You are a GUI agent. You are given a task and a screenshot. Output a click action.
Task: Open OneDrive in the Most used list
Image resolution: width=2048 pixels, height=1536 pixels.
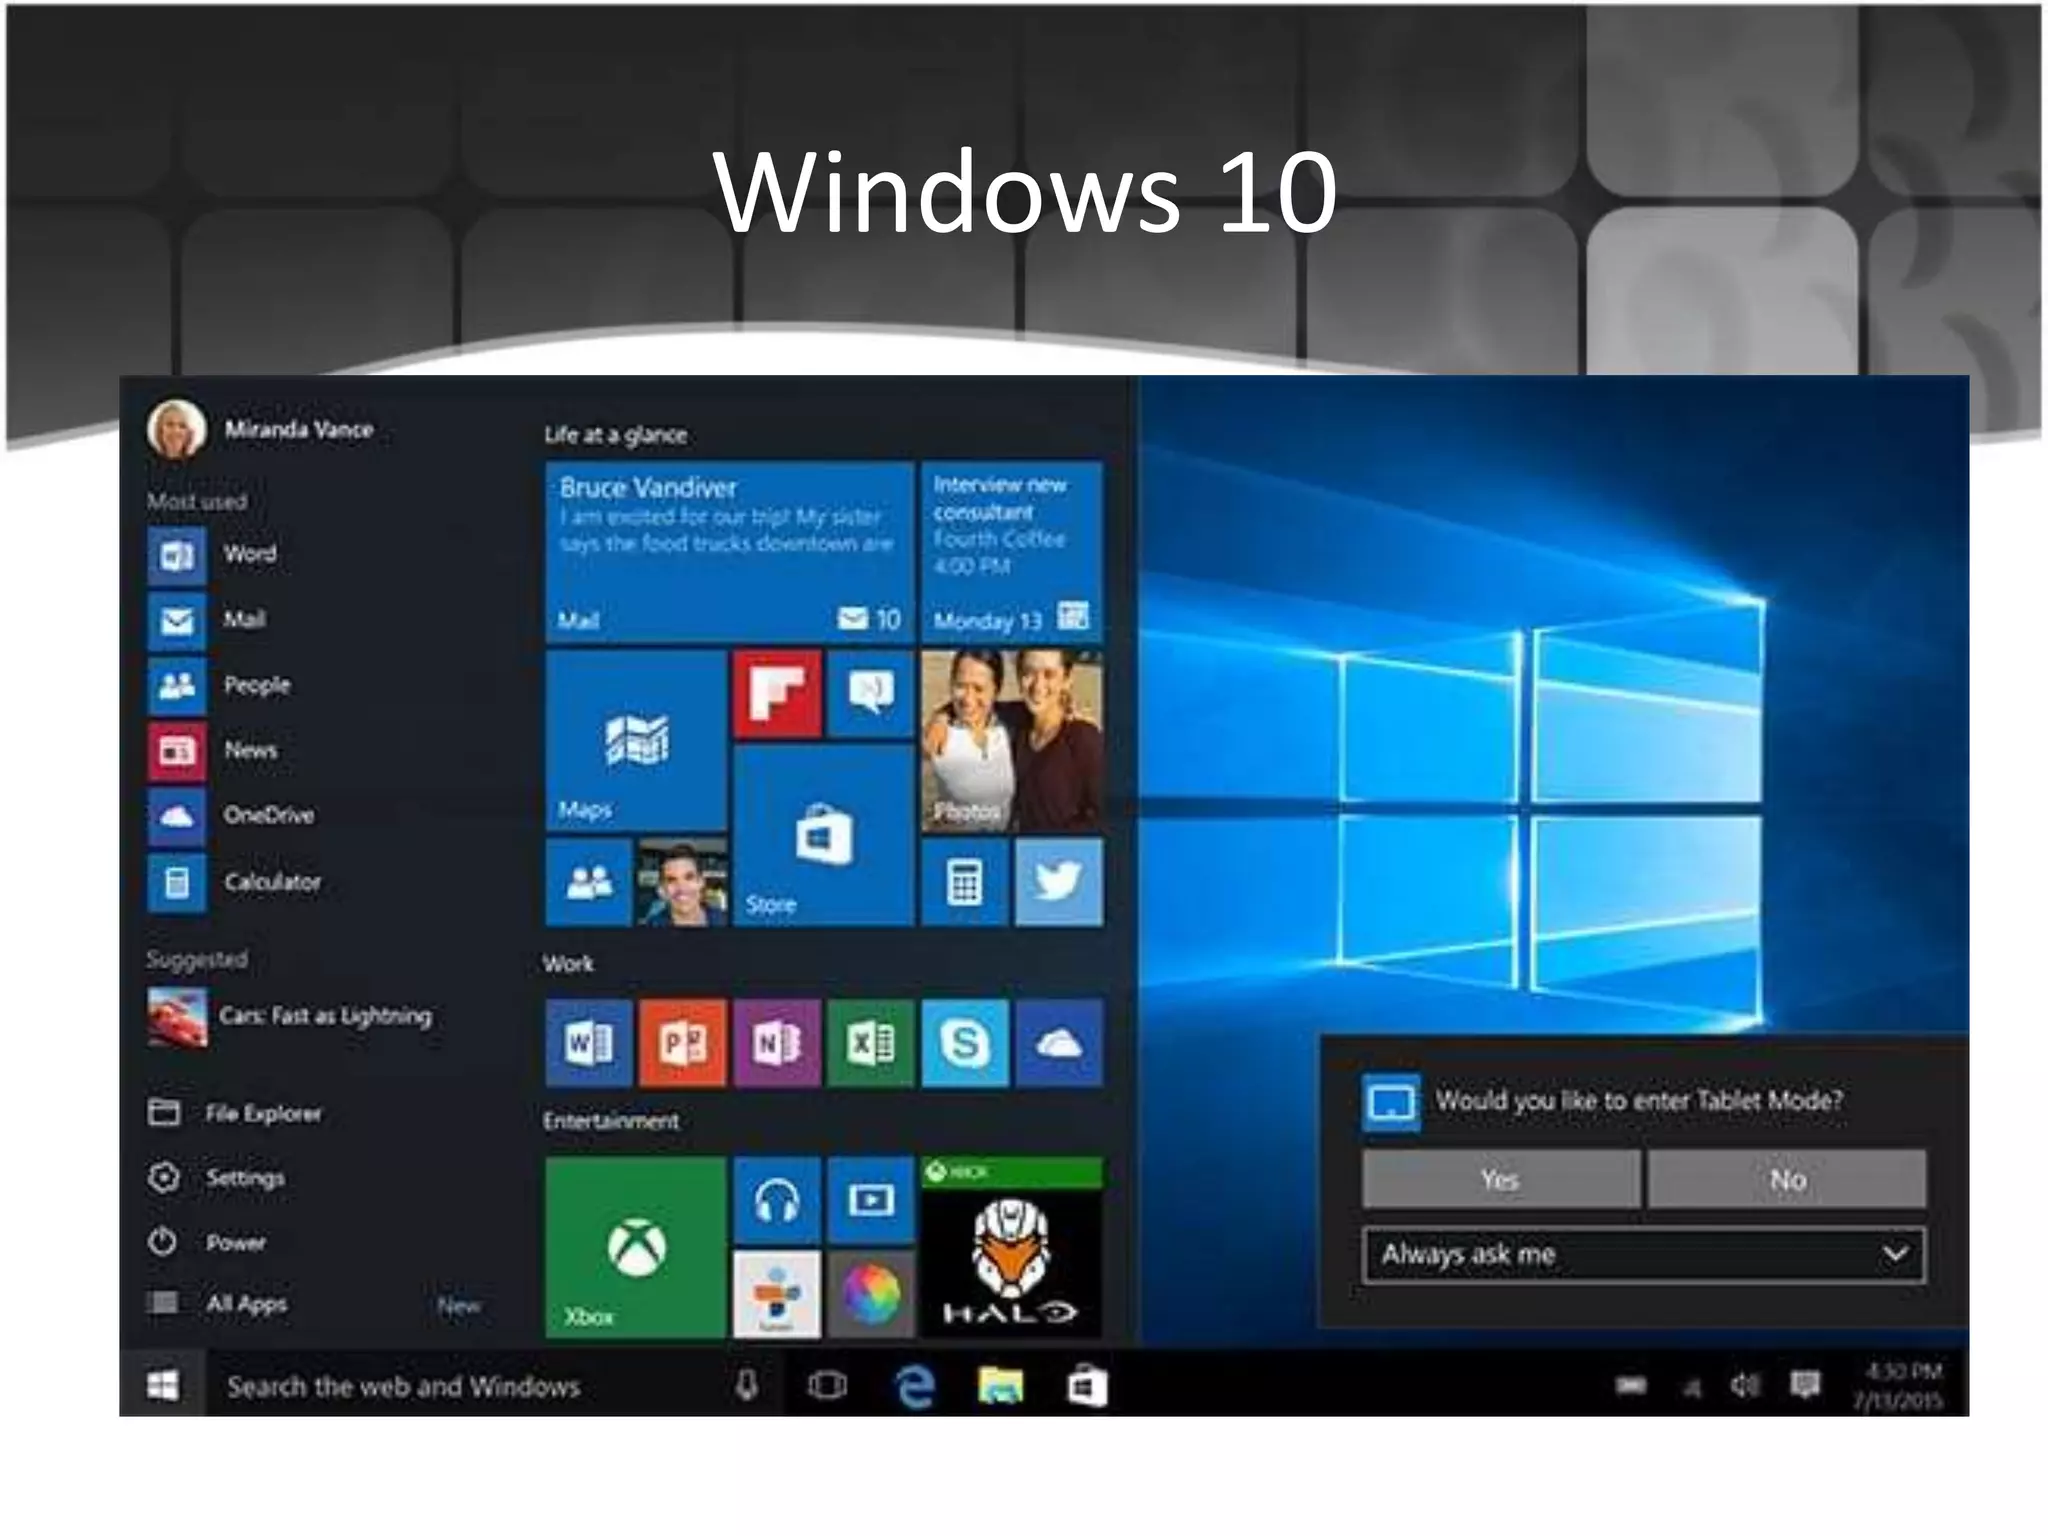coord(231,816)
